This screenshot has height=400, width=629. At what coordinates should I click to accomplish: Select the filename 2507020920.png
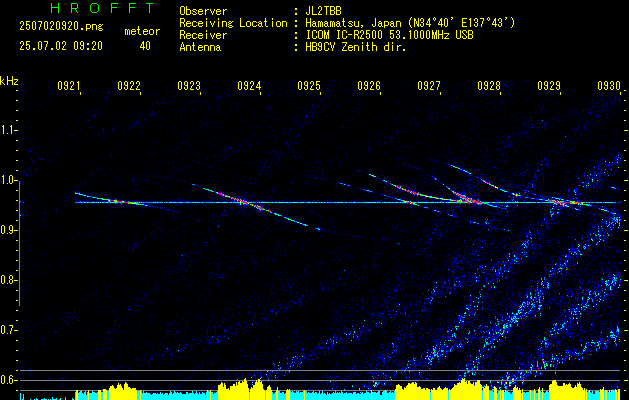pyautogui.click(x=61, y=27)
